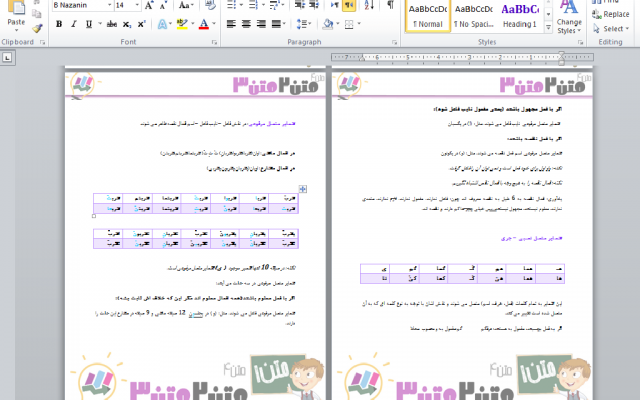The width and height of the screenshot is (640, 400).
Task: Click the Copy icon in Clipboard
Action: click(37, 14)
